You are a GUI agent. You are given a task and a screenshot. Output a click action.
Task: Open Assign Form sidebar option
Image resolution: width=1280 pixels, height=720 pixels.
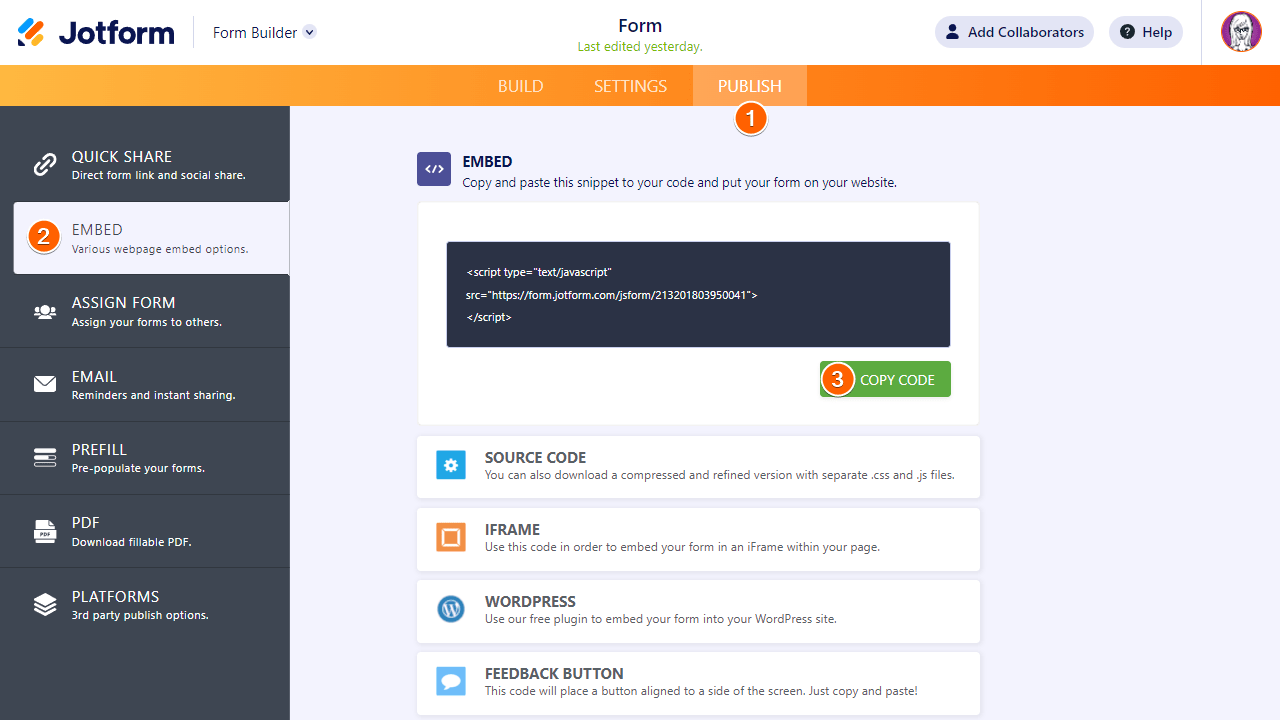tap(145, 311)
